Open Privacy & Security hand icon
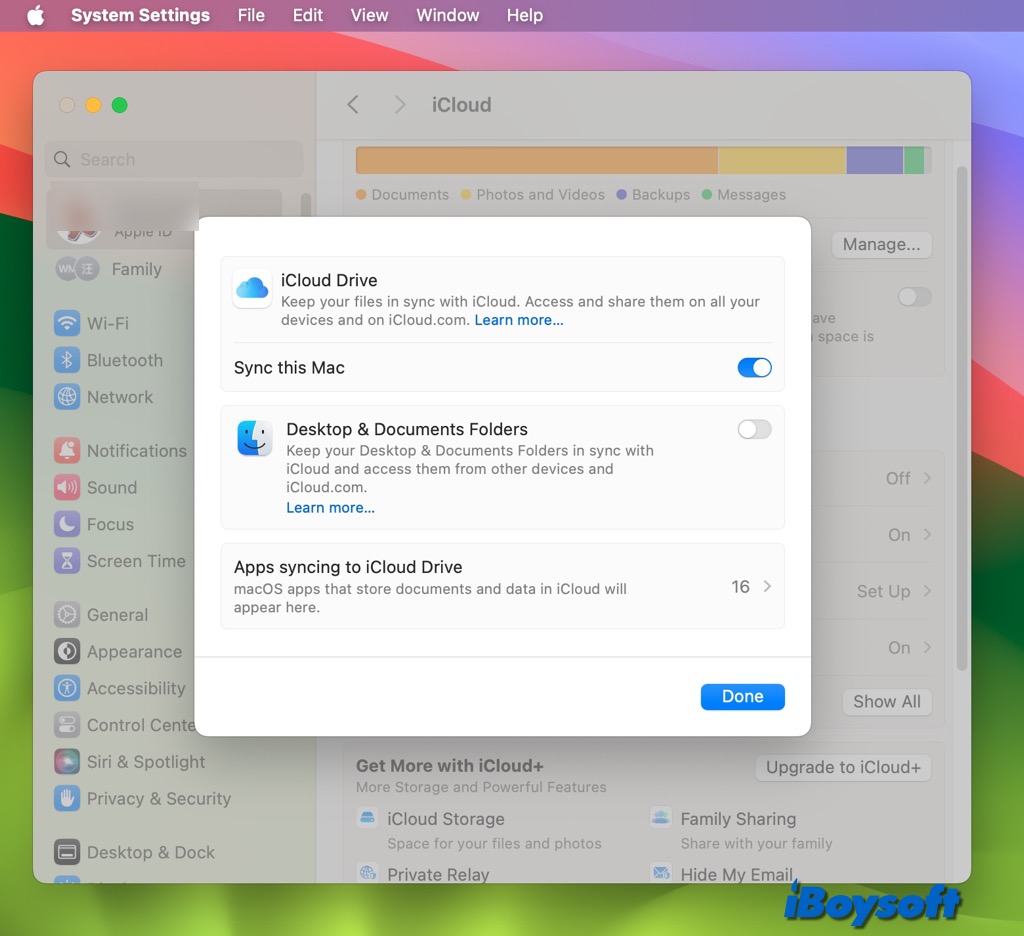The width and height of the screenshot is (1024, 936). (x=67, y=798)
